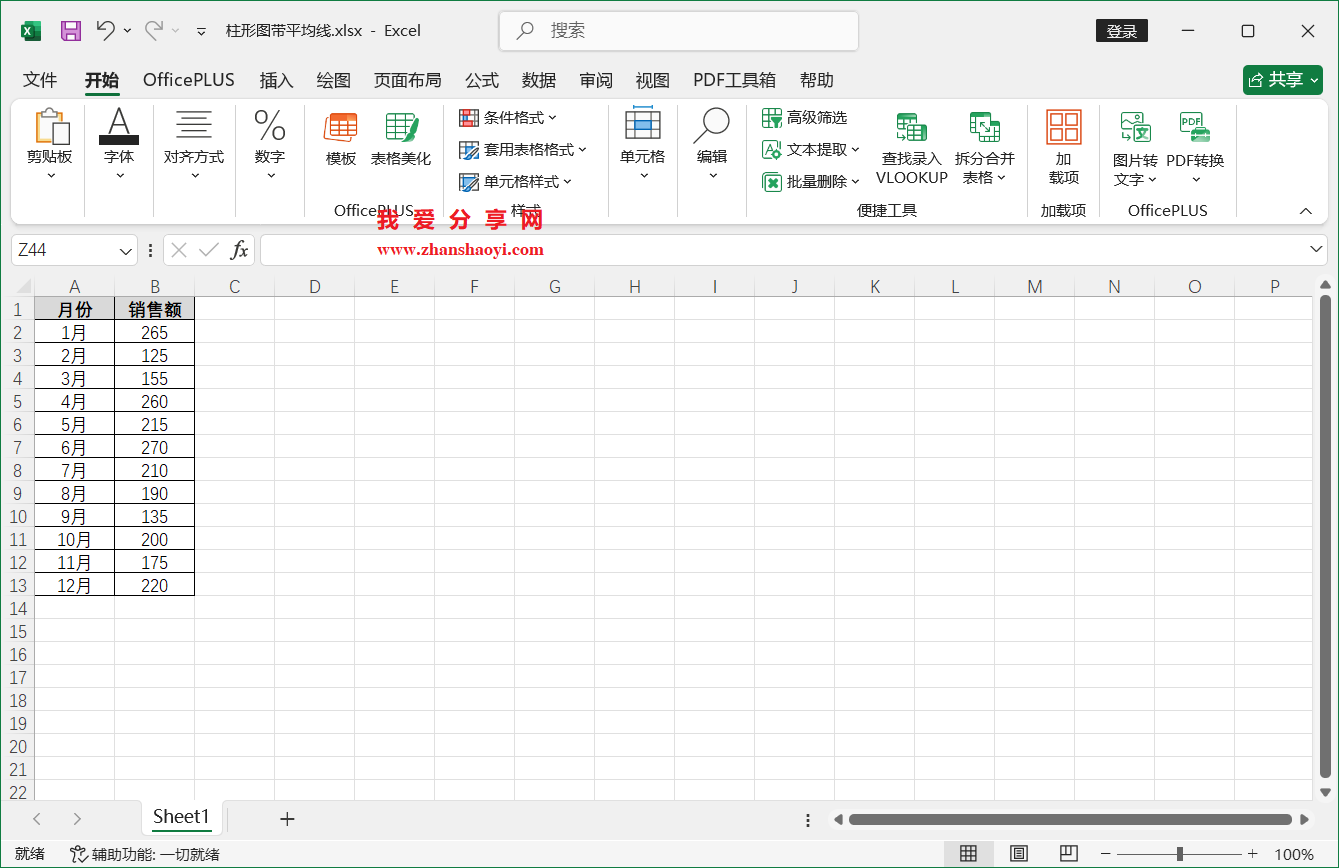Switch to the 数据 ribbon tab
The height and width of the screenshot is (868, 1339).
pos(539,80)
